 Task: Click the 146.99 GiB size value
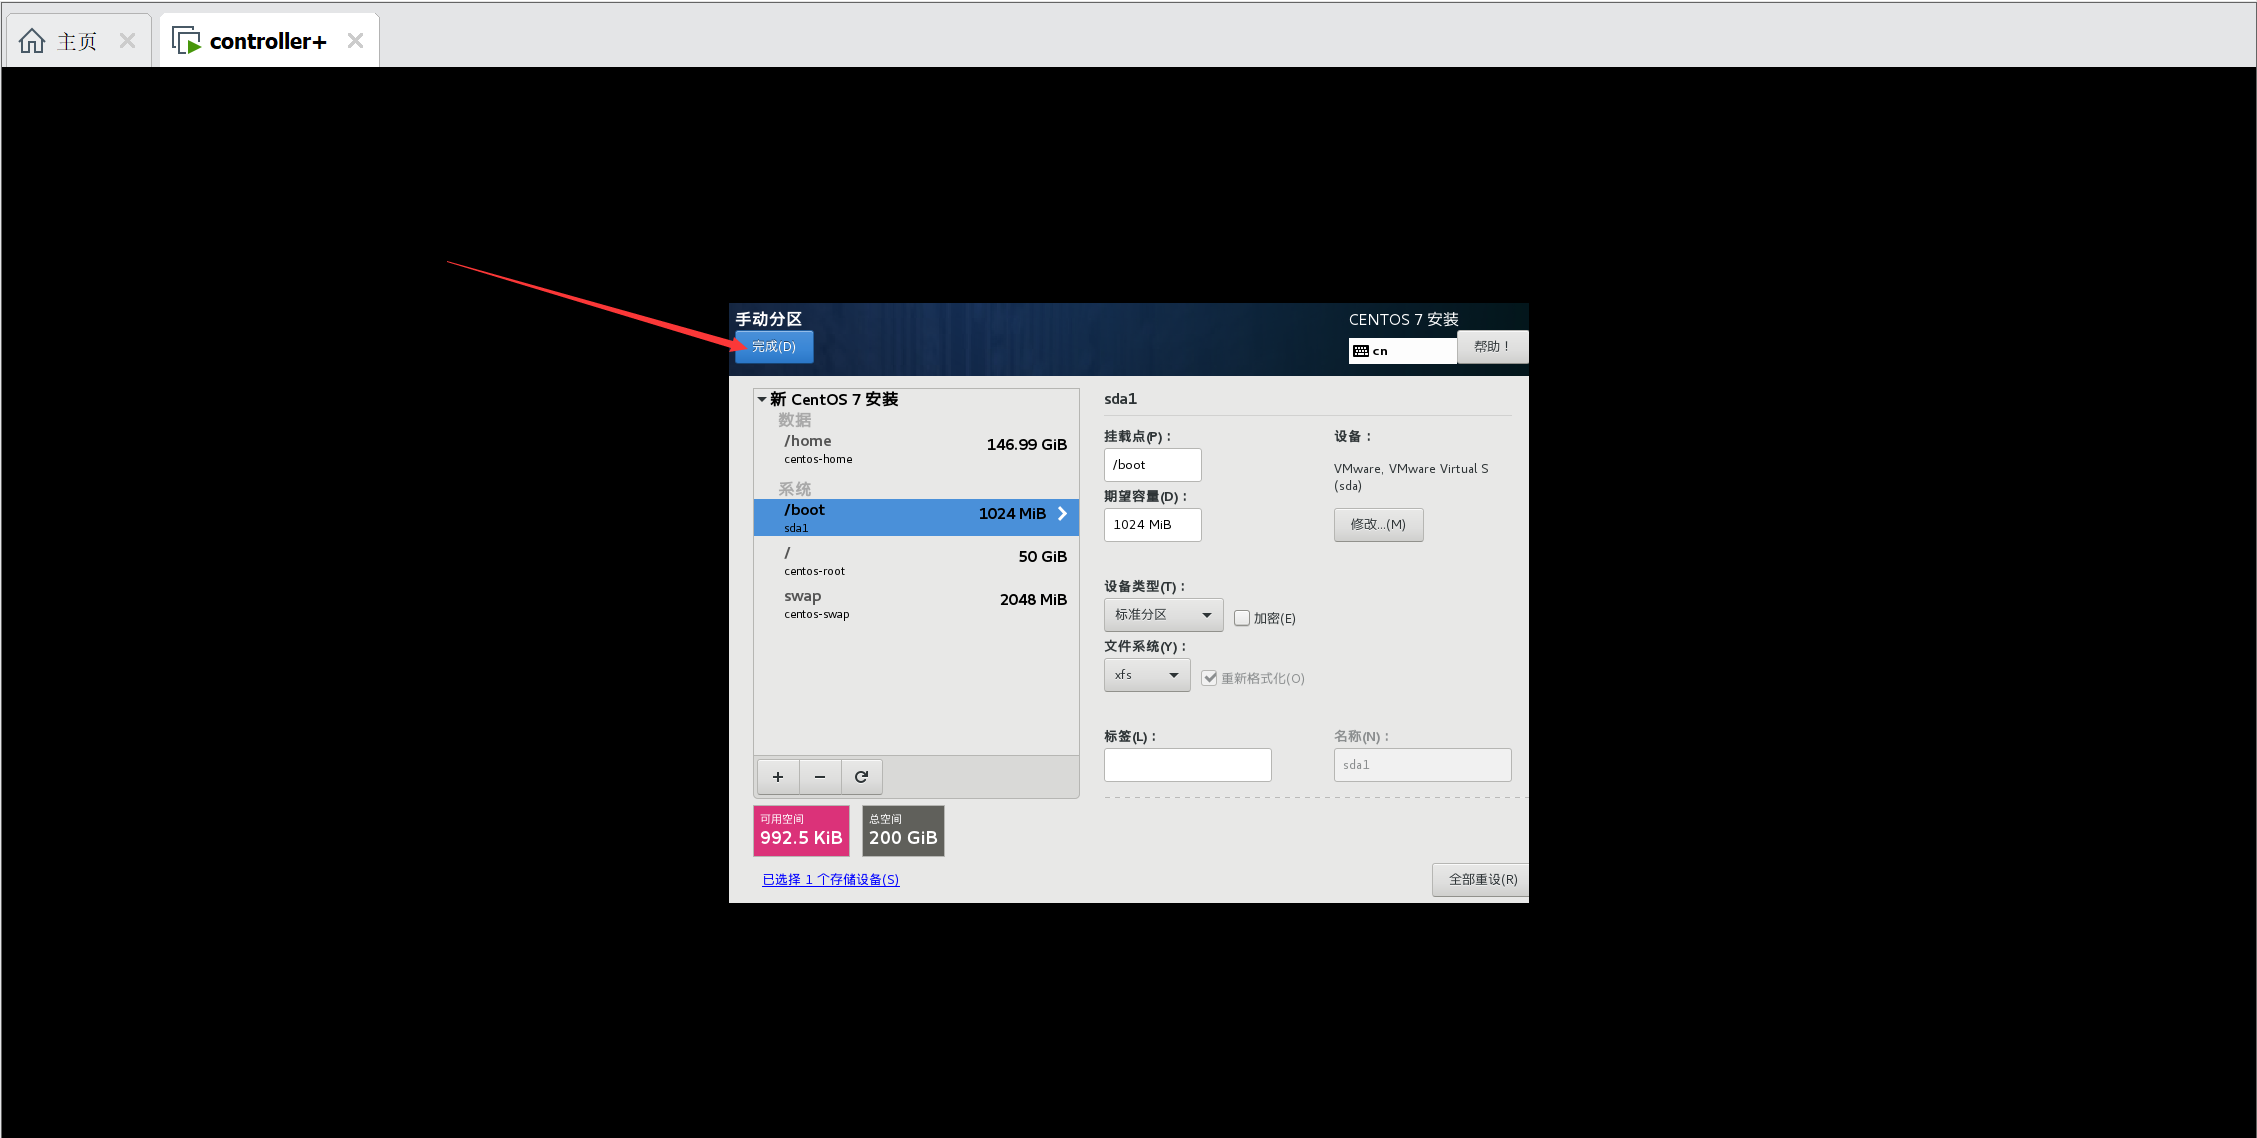pos(1026,445)
